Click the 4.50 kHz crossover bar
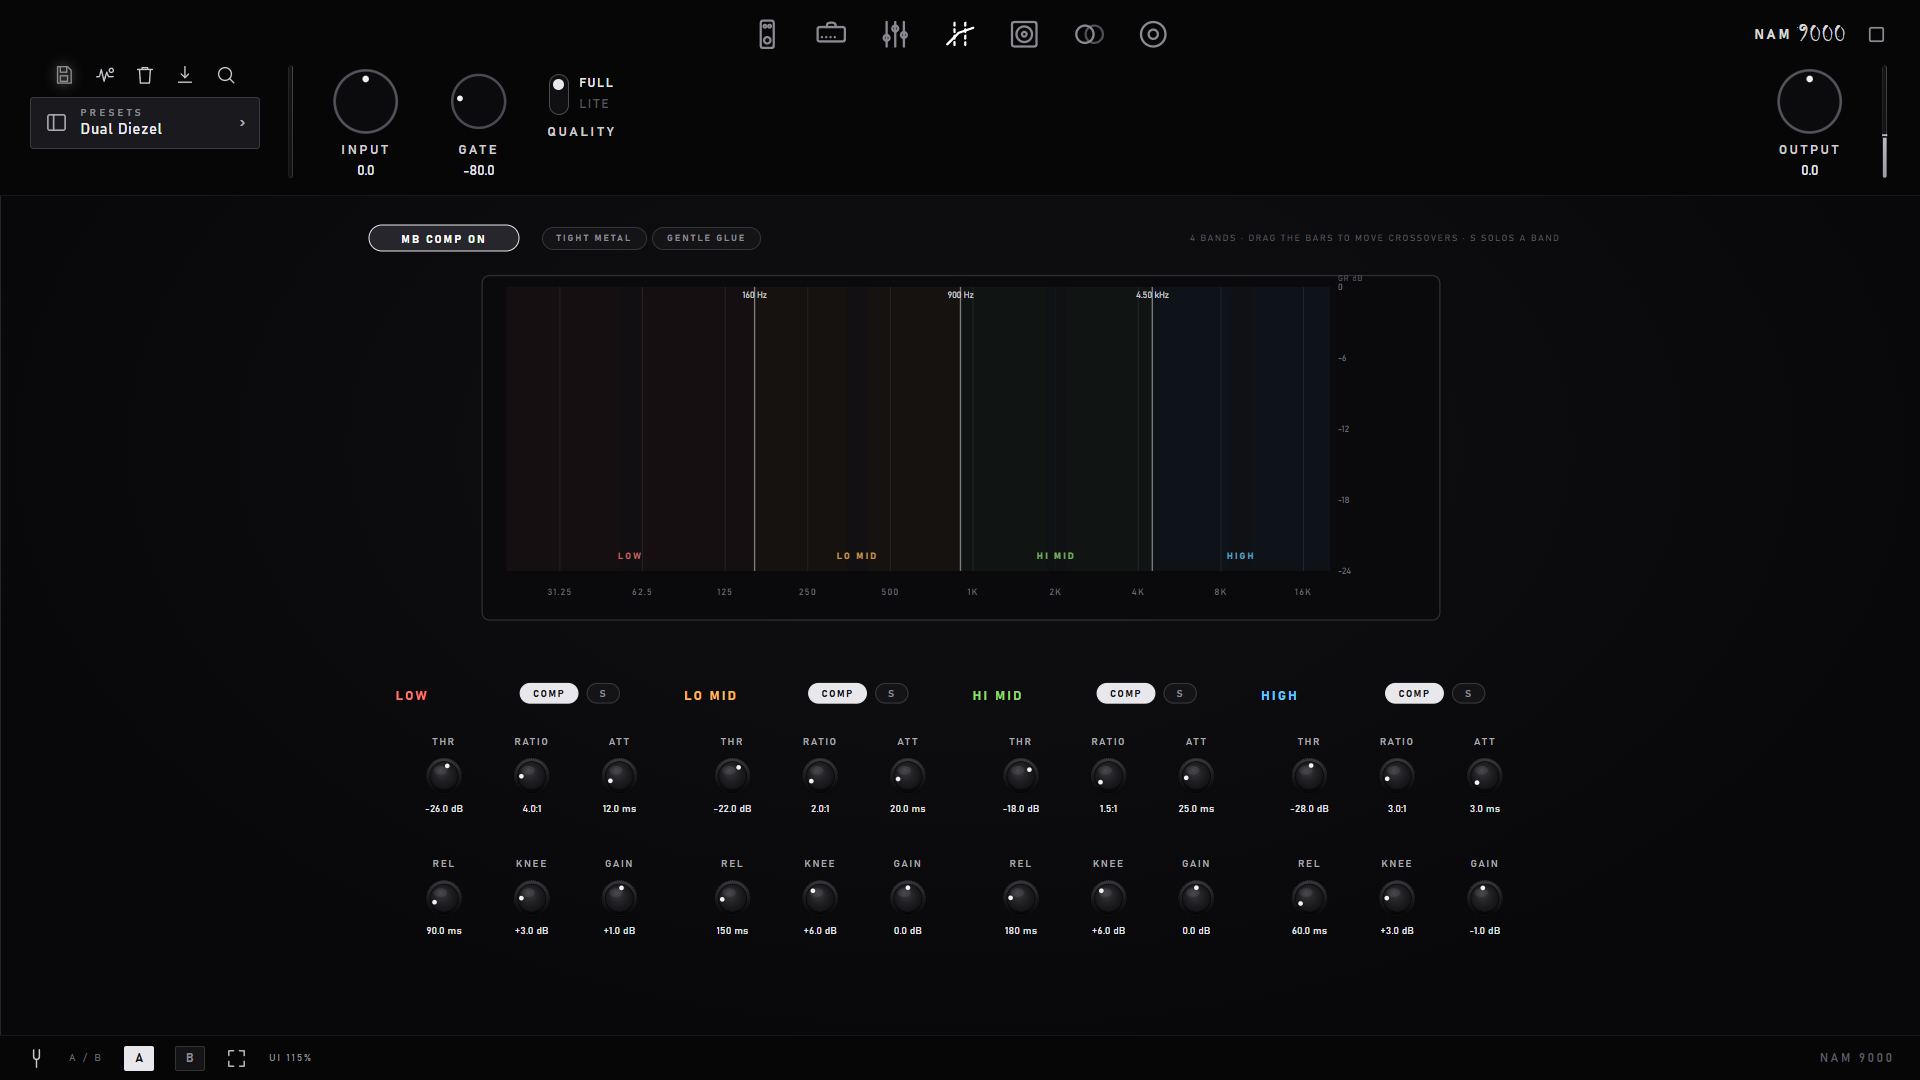The image size is (1920, 1080). tap(1152, 430)
